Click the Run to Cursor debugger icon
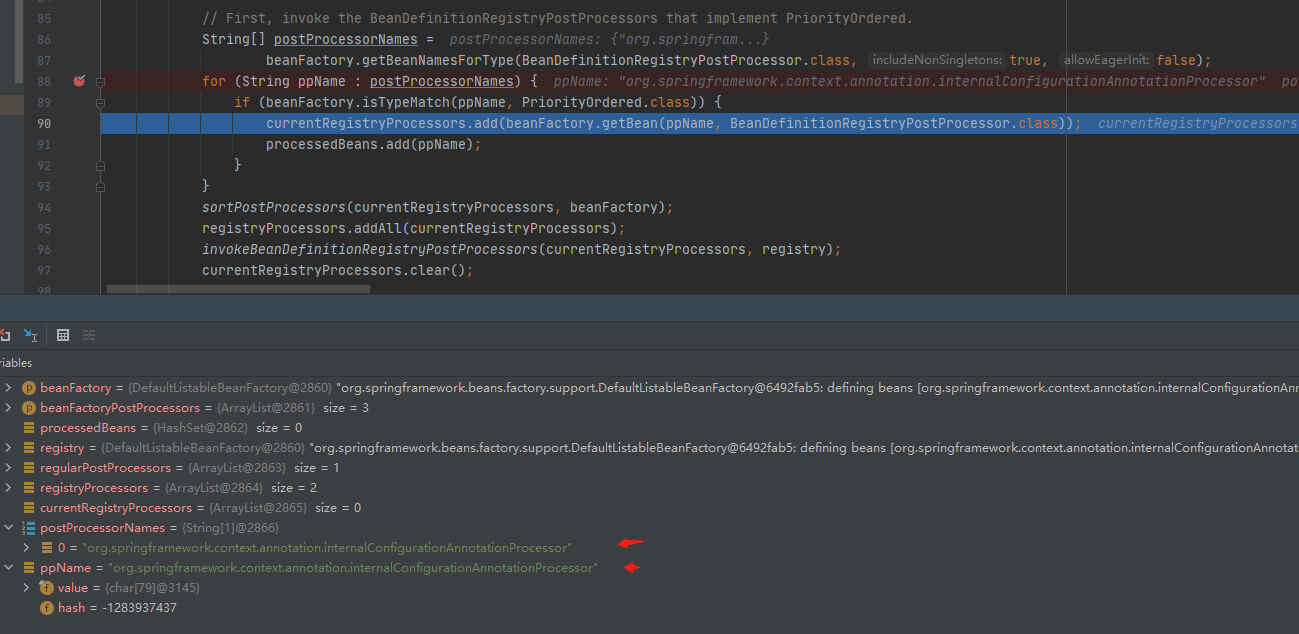 tap(31, 335)
